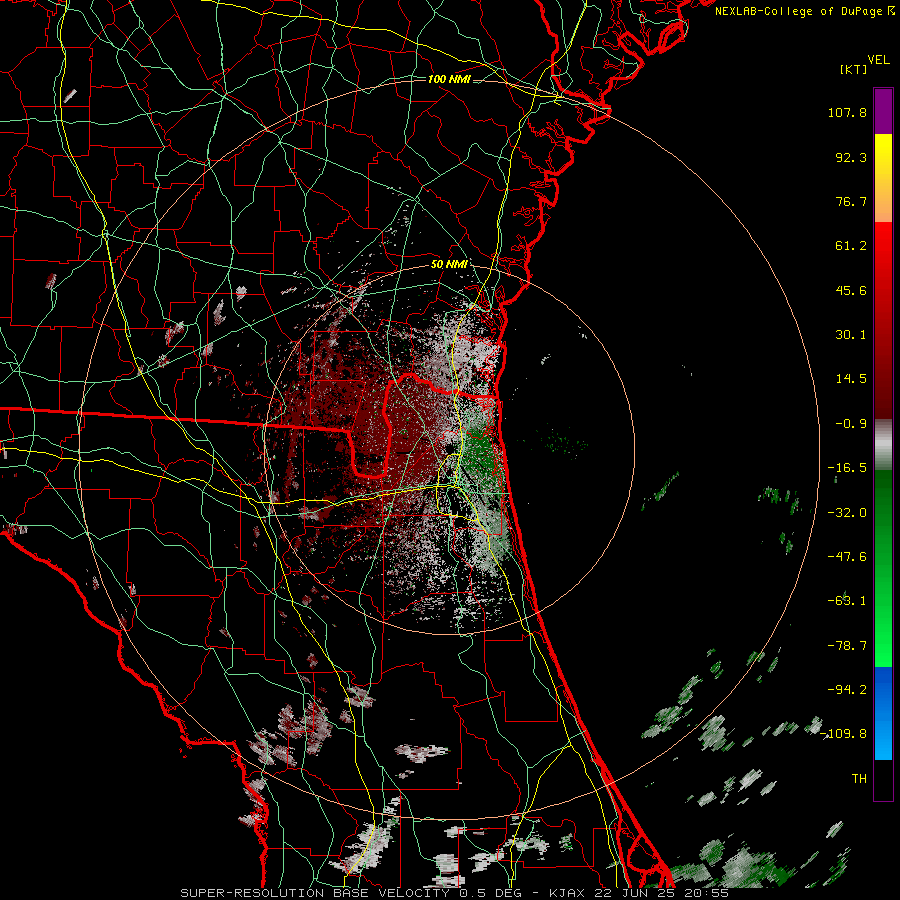Click the VEL legend title
The image size is (900, 900).
[878, 60]
